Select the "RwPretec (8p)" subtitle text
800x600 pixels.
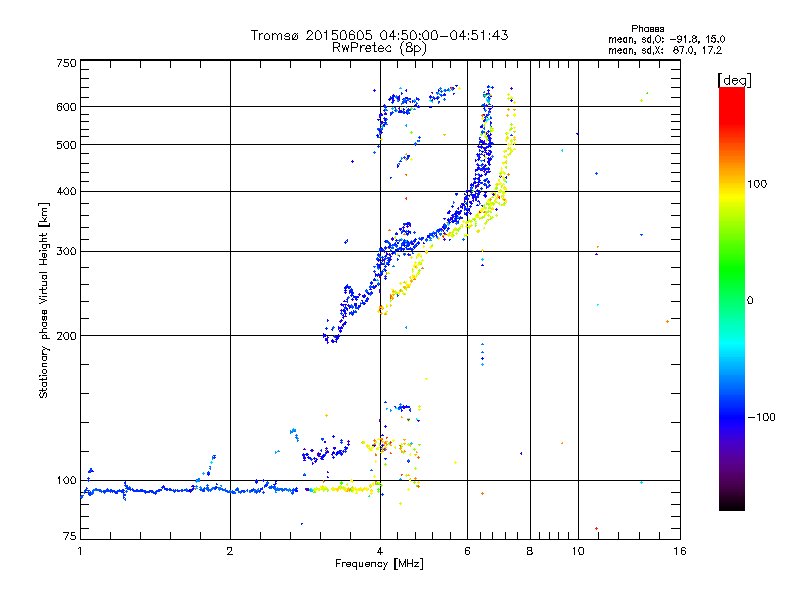[379, 48]
